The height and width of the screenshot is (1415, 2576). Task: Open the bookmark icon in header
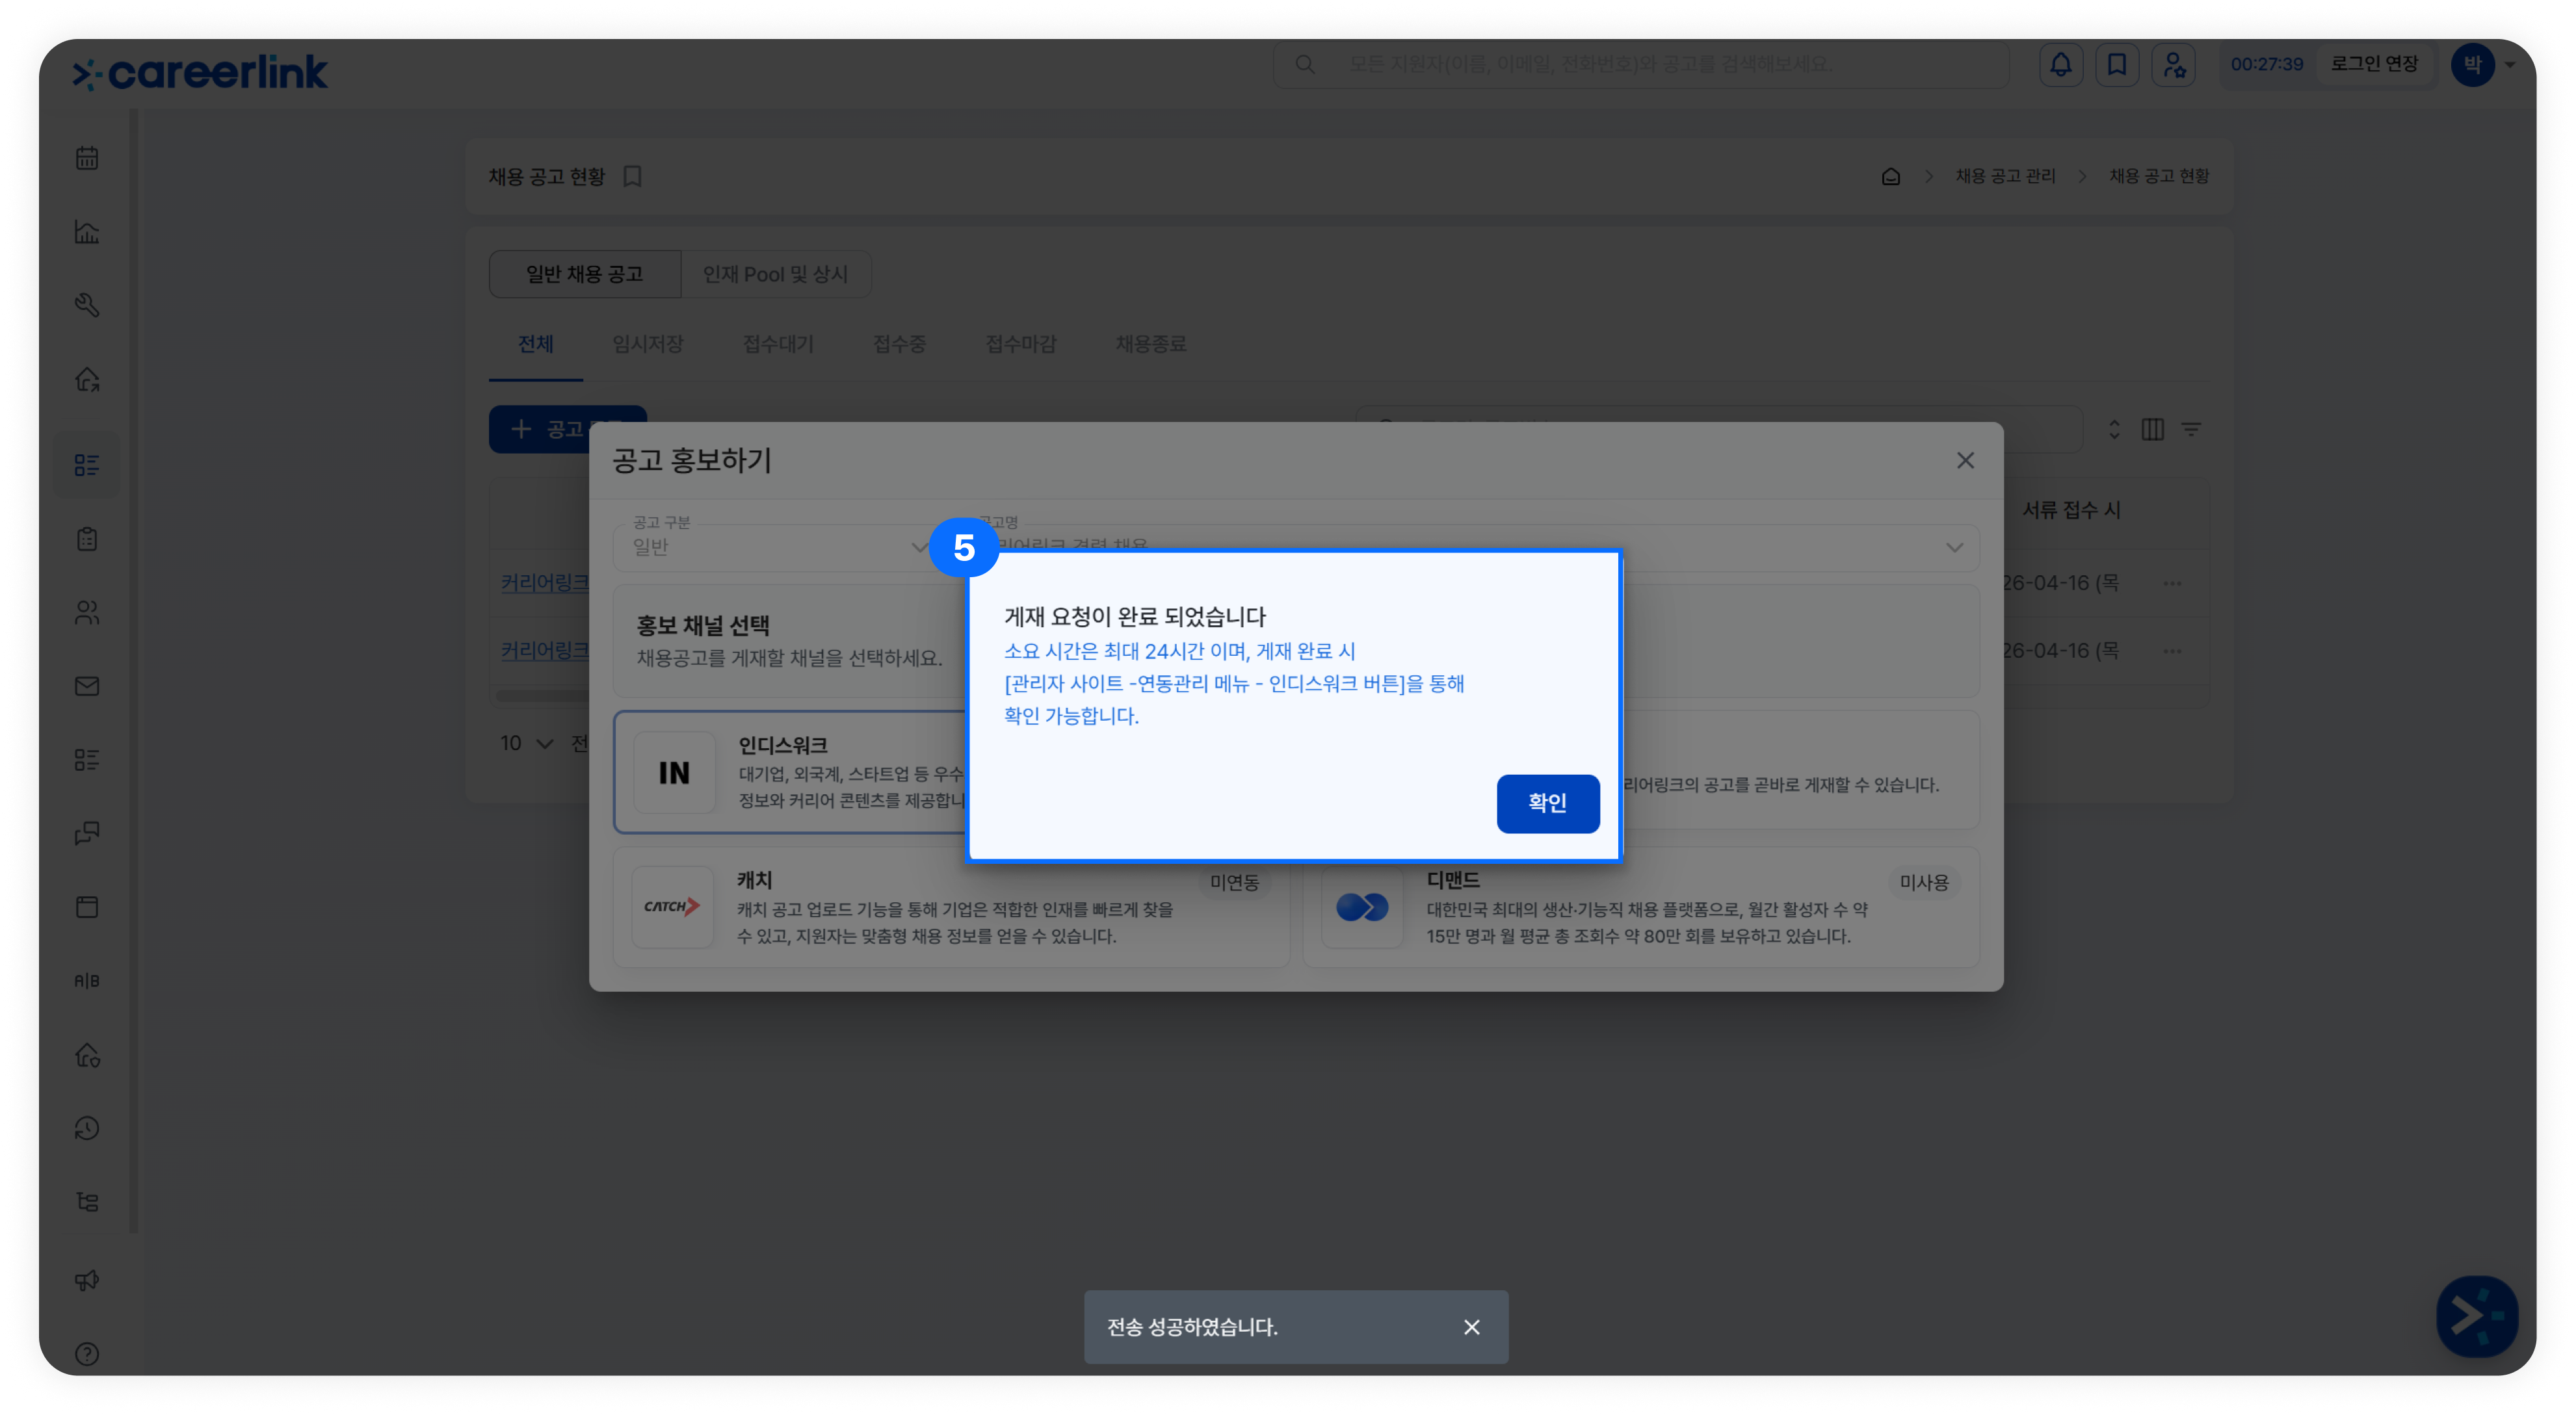(2117, 65)
